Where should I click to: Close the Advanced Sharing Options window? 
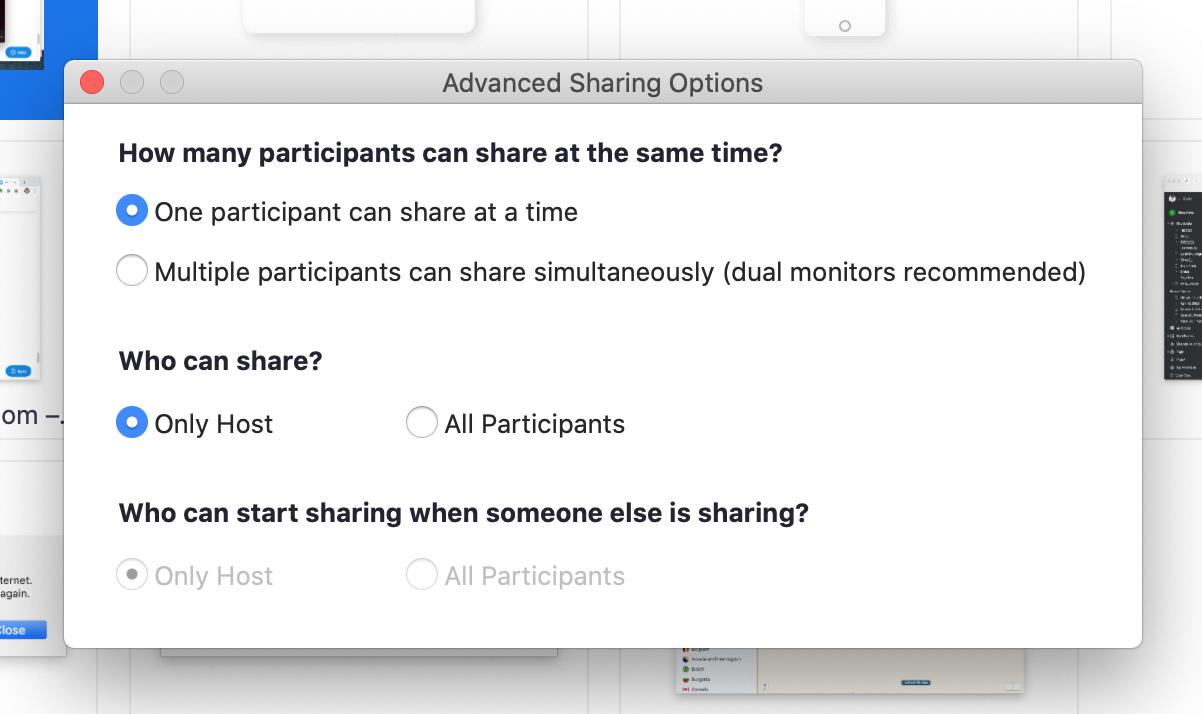pyautogui.click(x=92, y=82)
